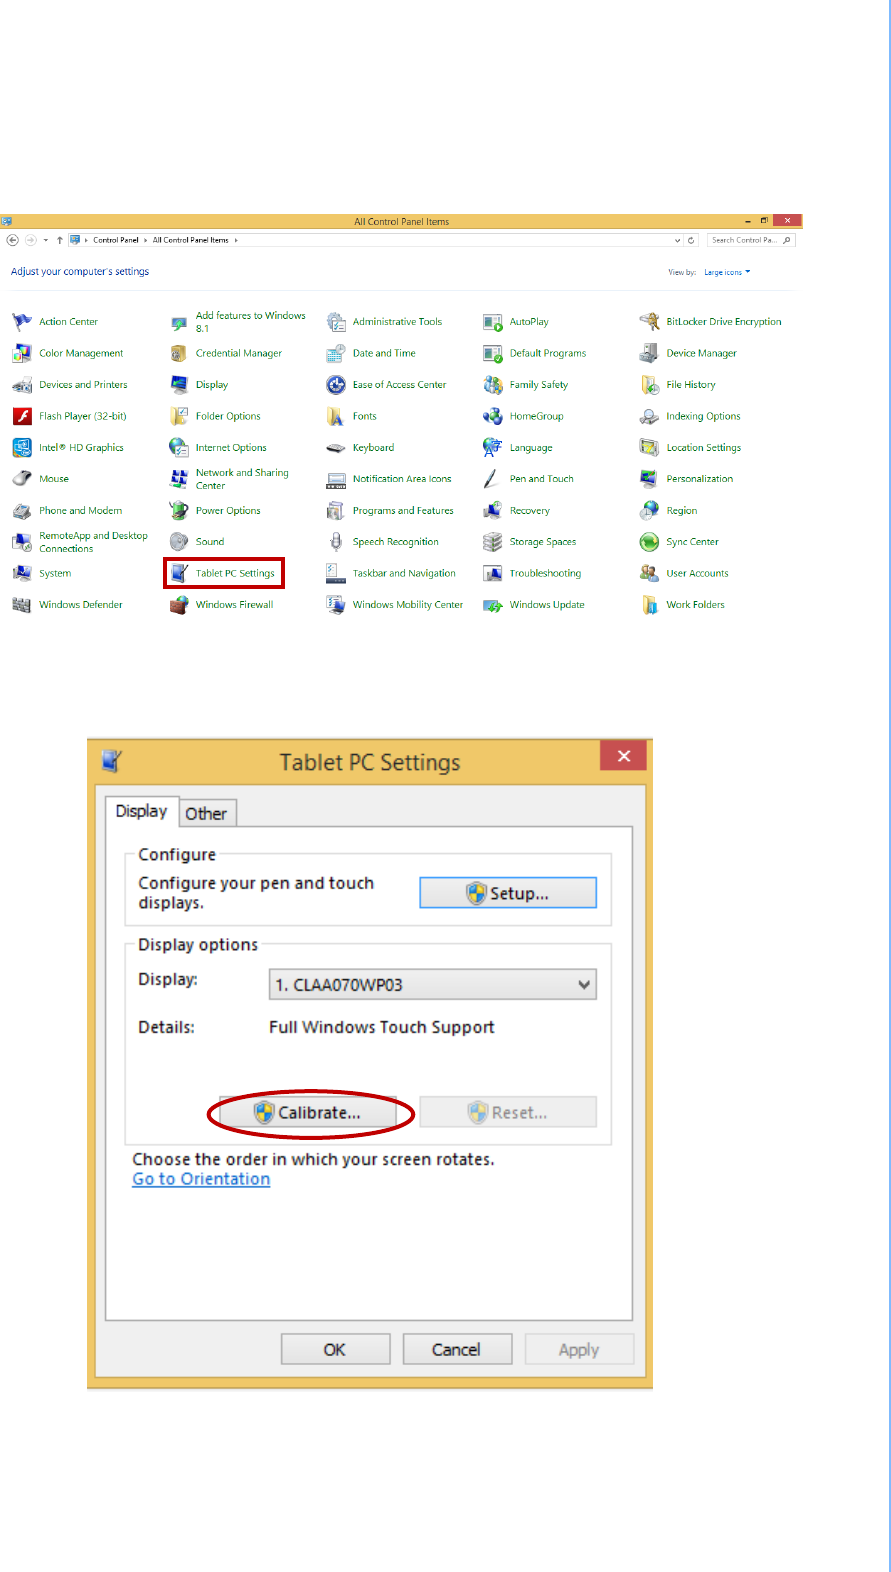Click the Calibrate... button

[308, 1112]
